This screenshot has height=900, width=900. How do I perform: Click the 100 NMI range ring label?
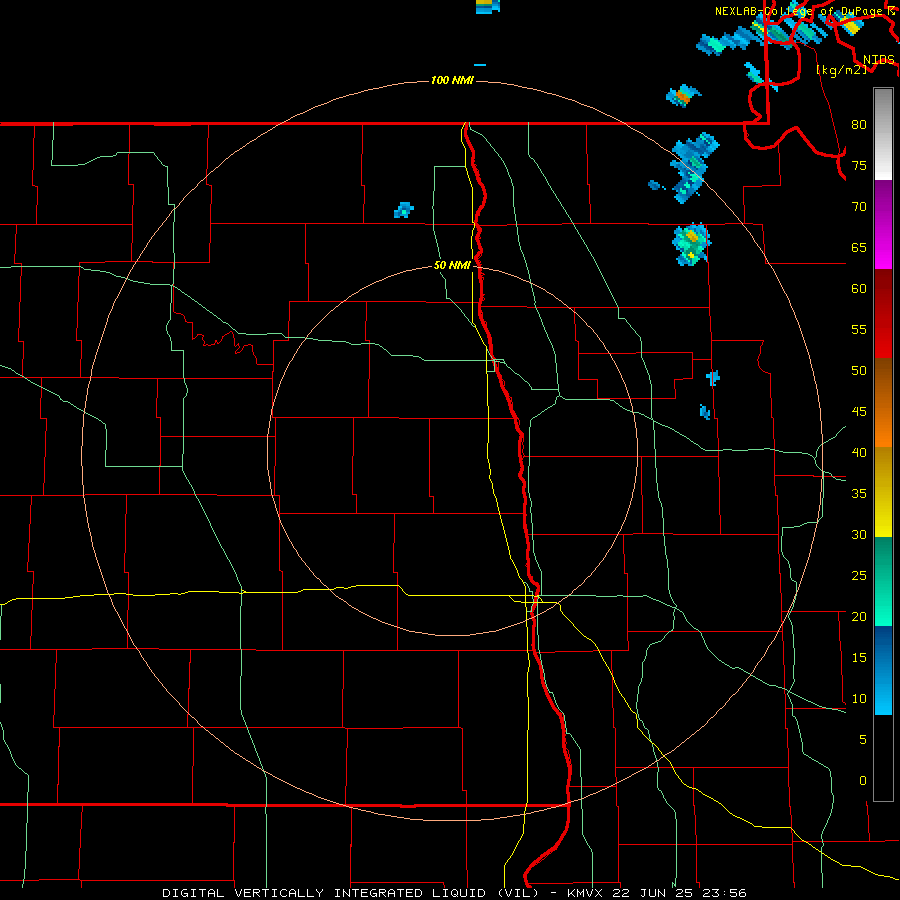[x=452, y=80]
